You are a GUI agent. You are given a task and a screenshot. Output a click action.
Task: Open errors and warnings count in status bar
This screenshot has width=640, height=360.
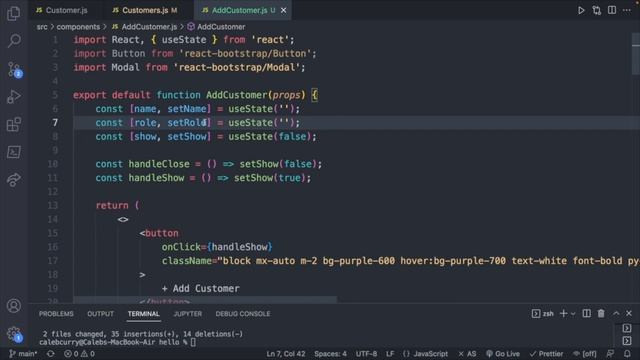point(79,353)
